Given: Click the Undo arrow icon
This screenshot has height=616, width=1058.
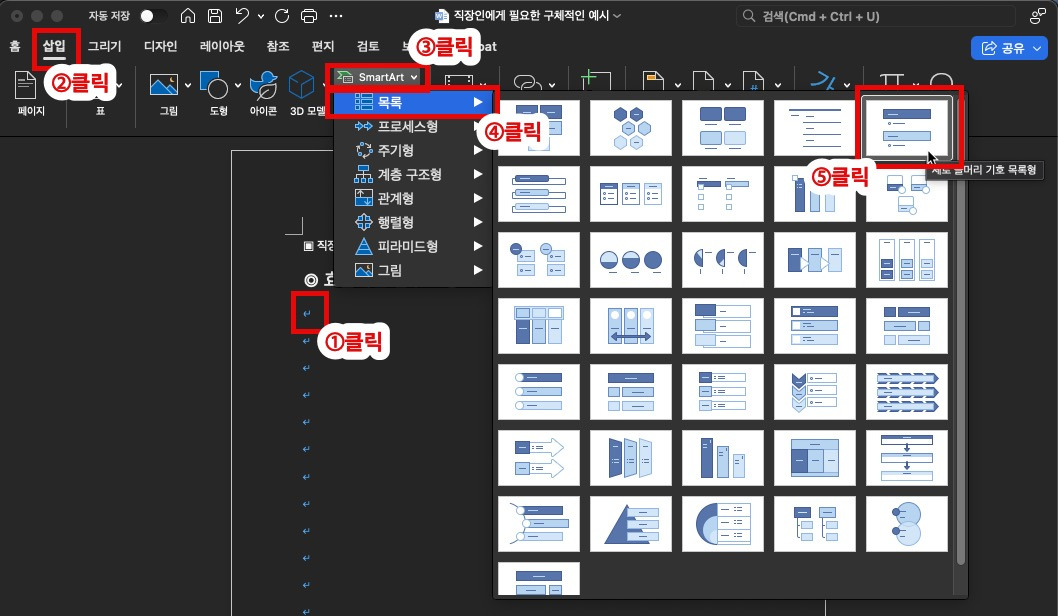Looking at the screenshot, I should click(x=242, y=16).
